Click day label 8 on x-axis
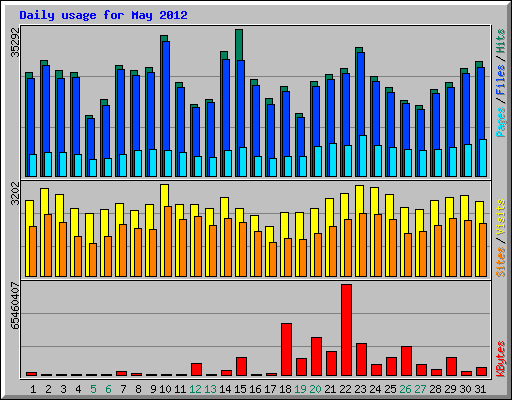The height and width of the screenshot is (400, 512). tap(138, 389)
